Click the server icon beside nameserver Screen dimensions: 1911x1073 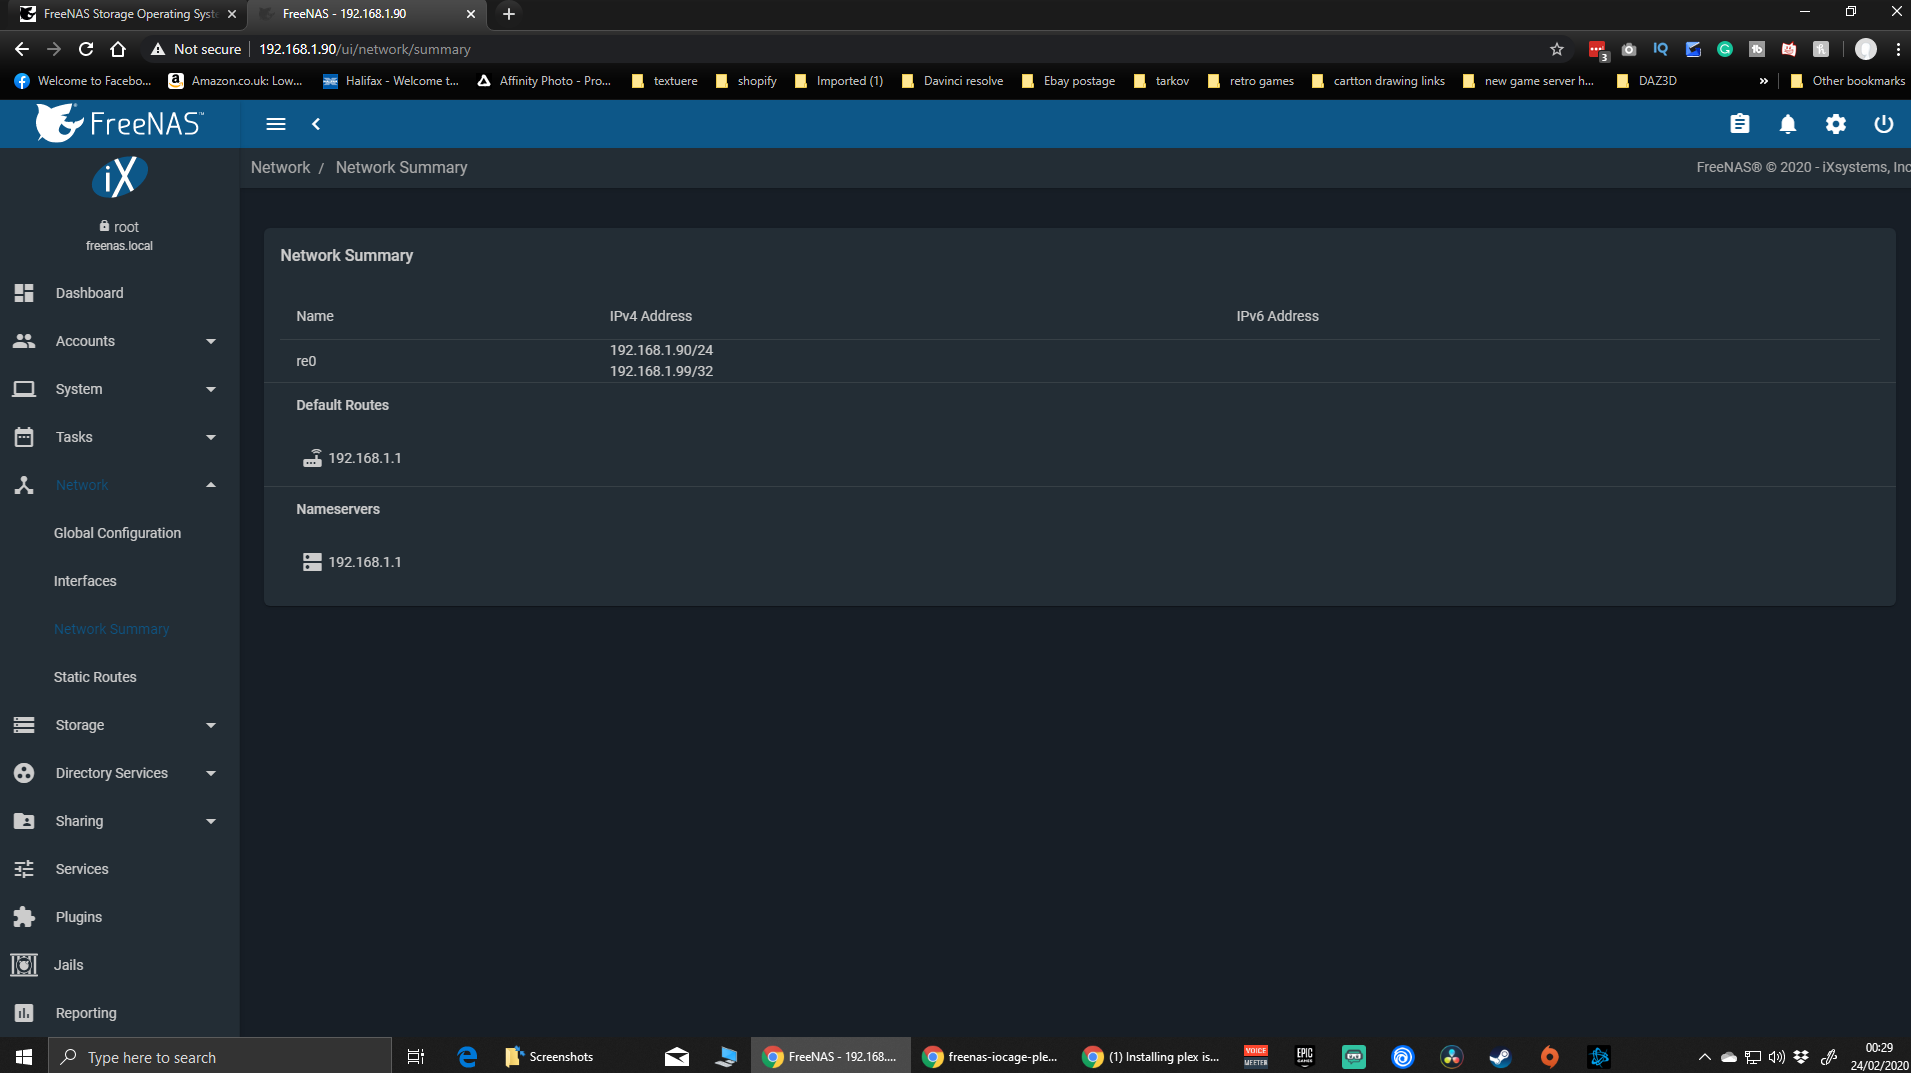[x=312, y=562]
